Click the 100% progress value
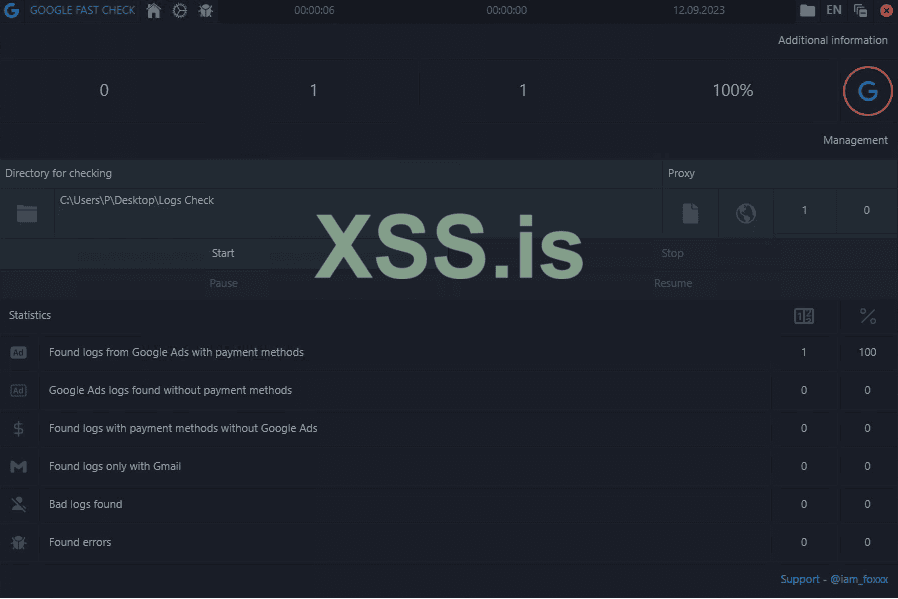 (732, 90)
